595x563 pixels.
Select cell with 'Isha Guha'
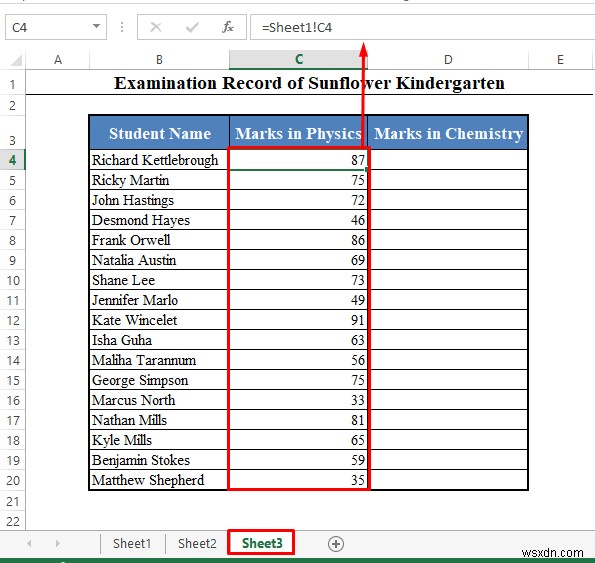[159, 340]
